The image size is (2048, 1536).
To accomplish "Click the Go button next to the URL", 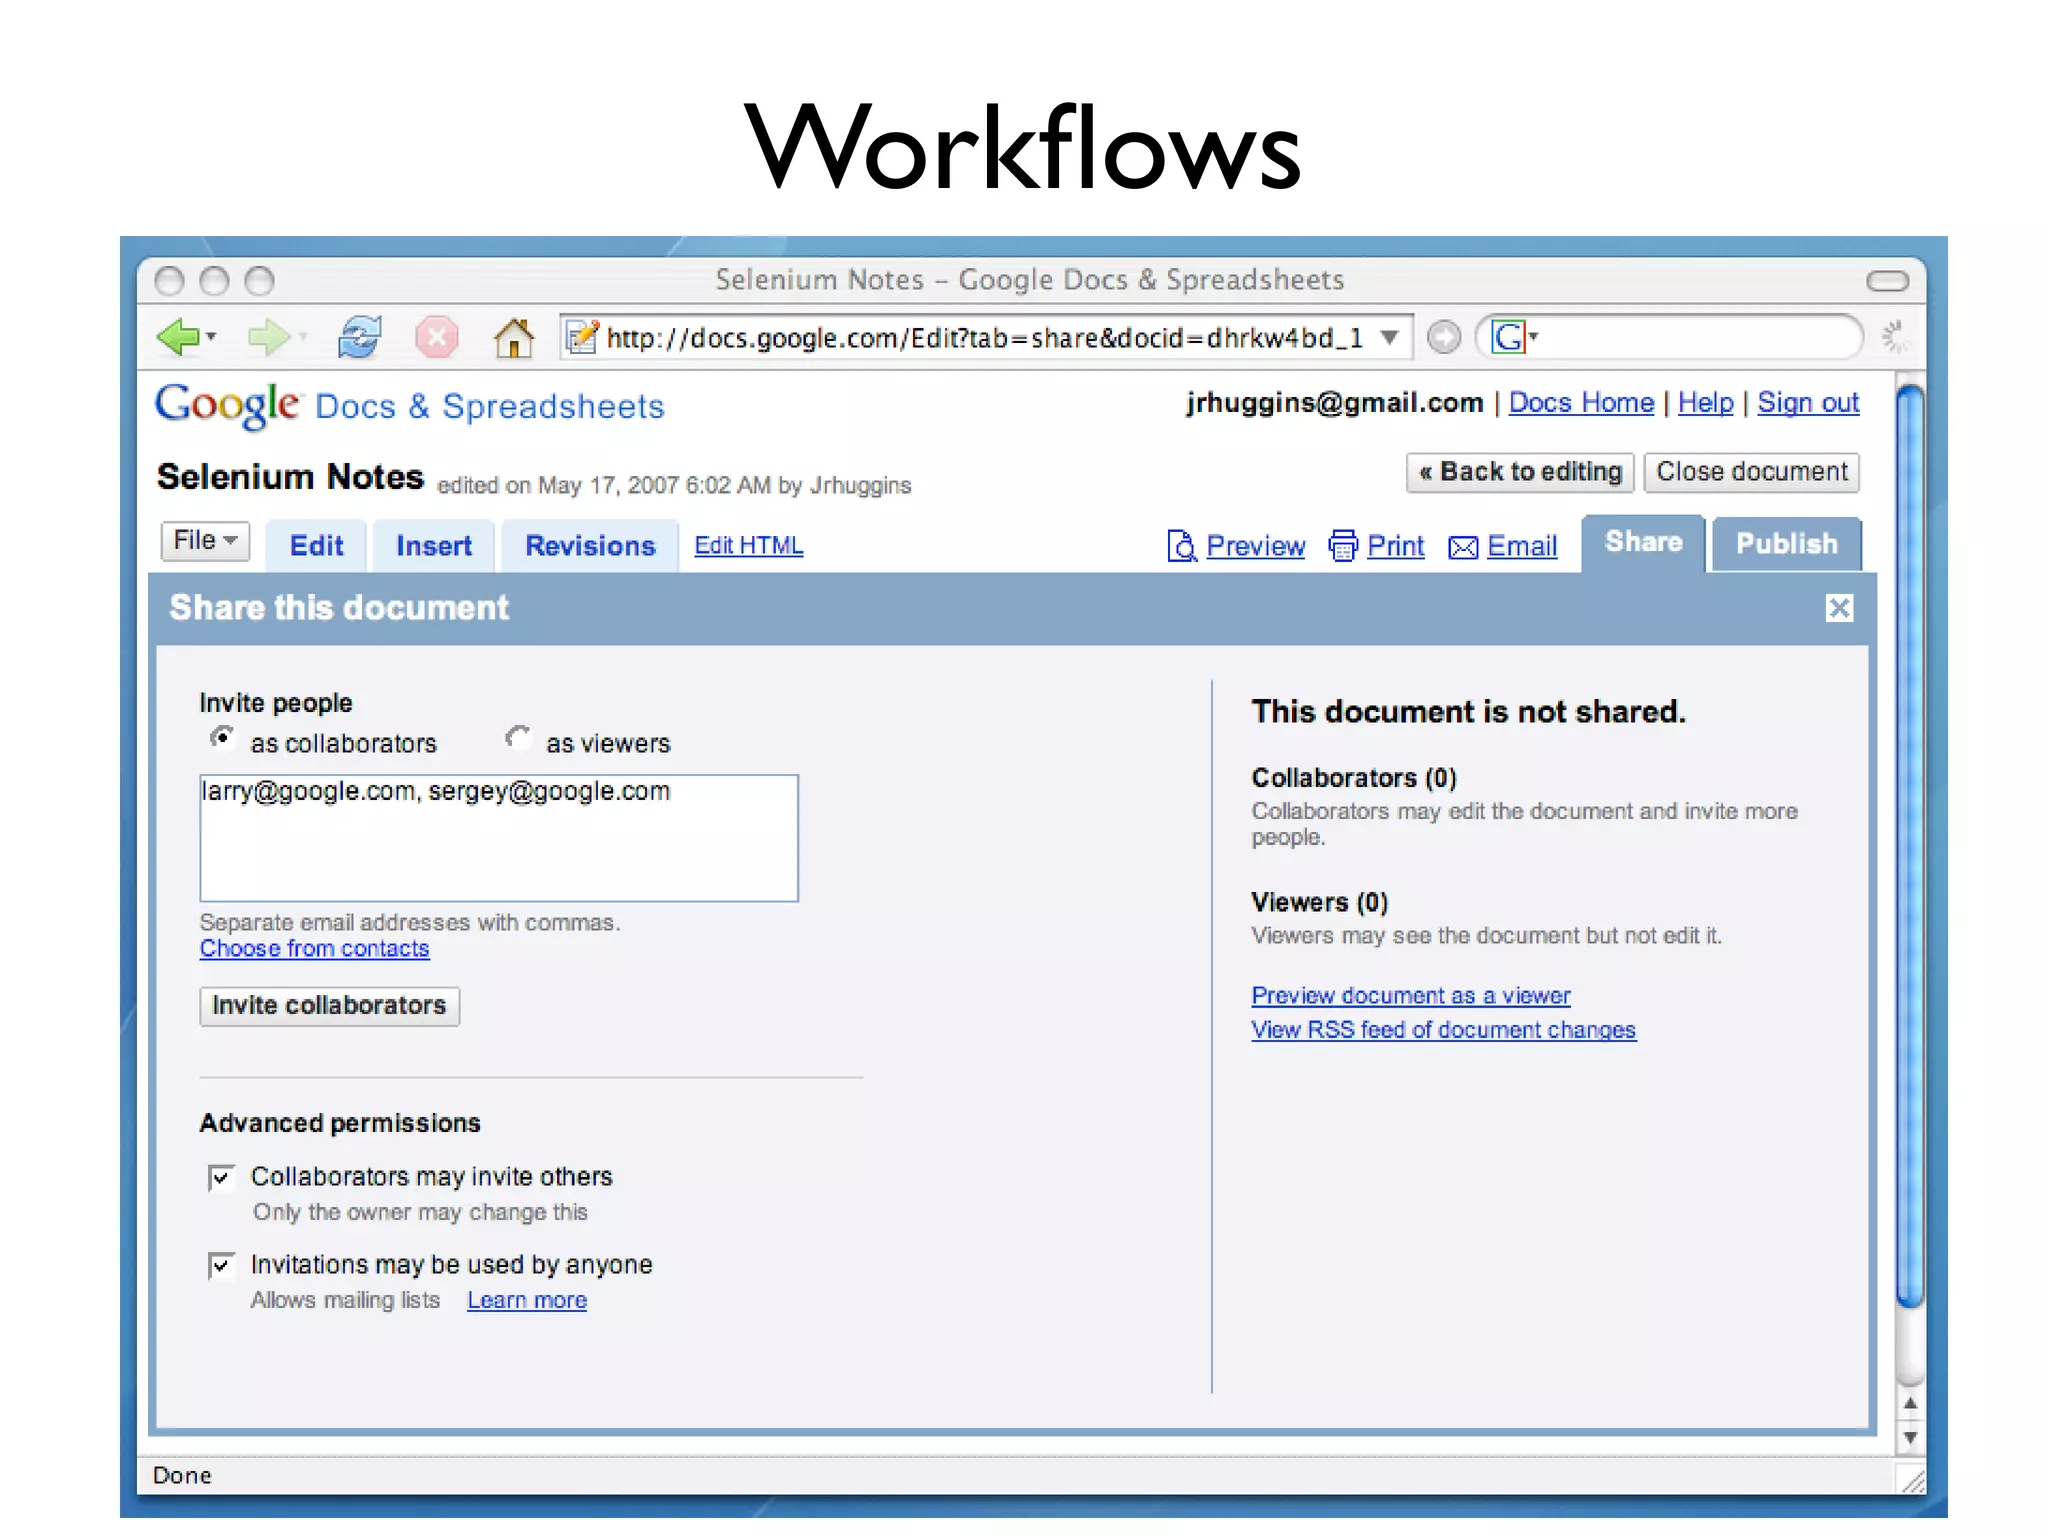I will click(x=1443, y=337).
